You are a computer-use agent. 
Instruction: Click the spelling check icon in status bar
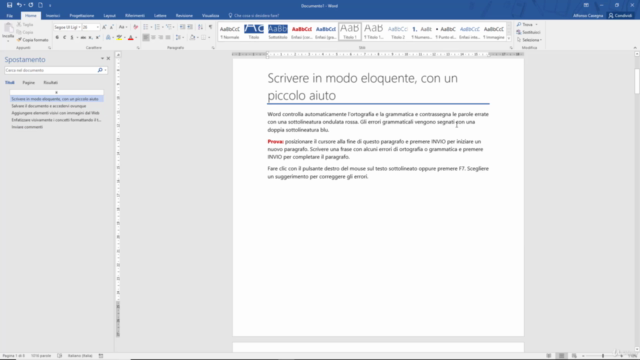click(60, 356)
